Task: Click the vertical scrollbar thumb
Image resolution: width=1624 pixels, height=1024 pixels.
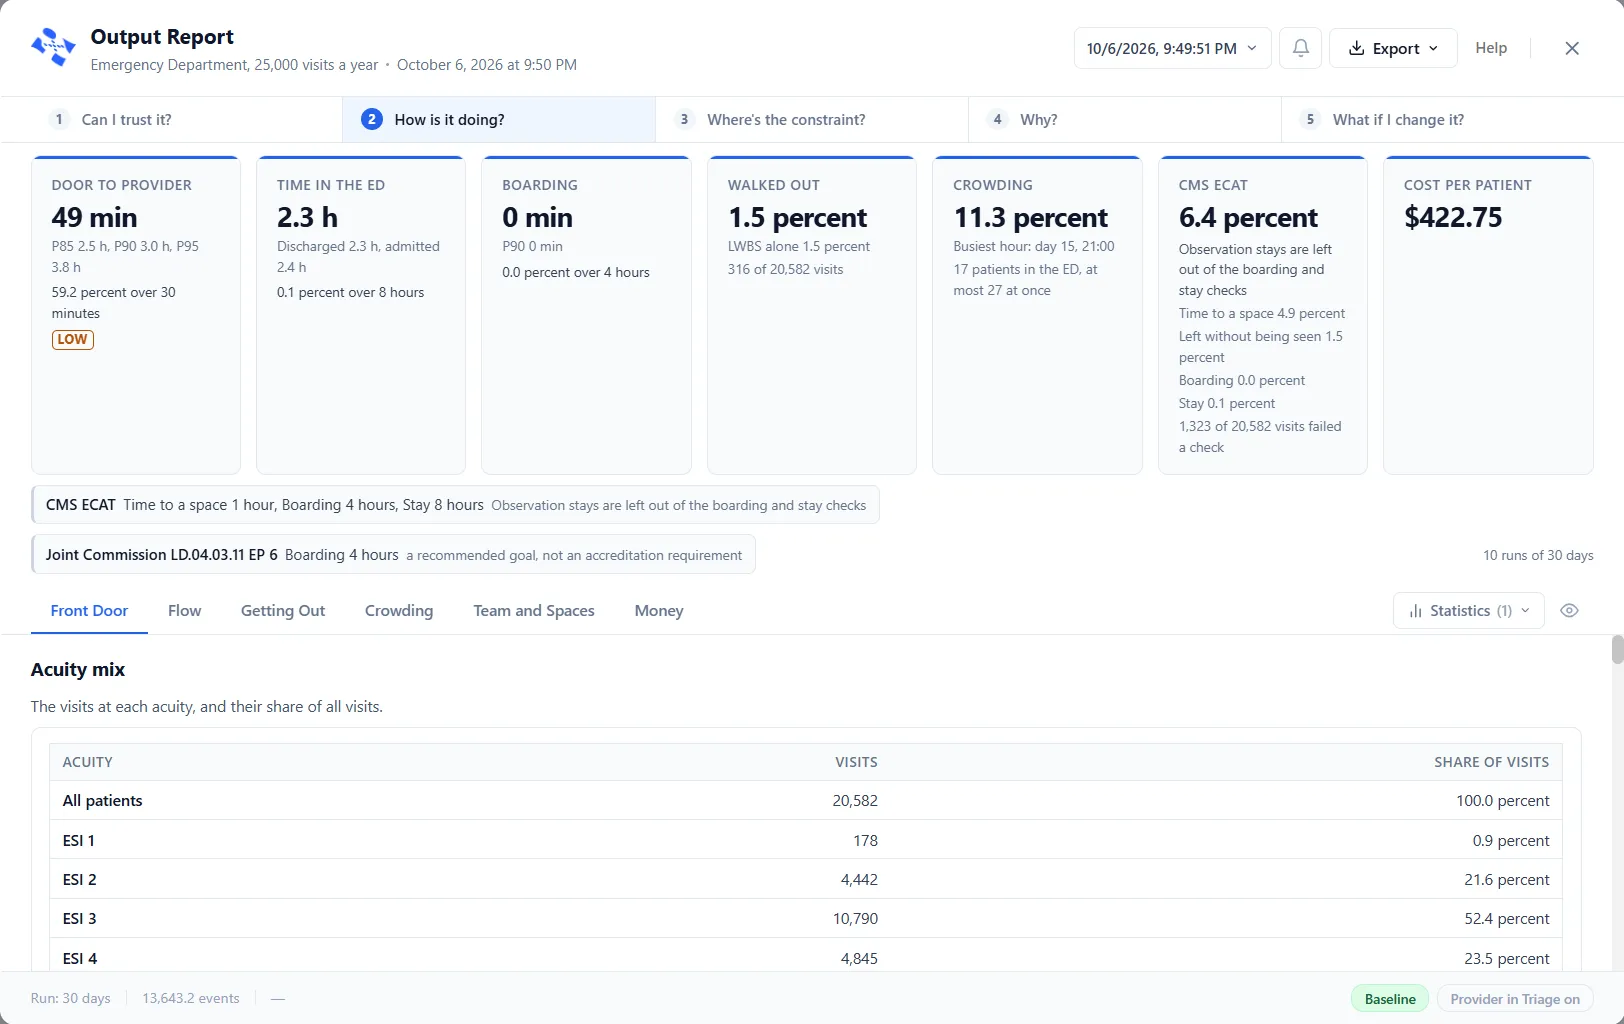Action: click(1617, 650)
